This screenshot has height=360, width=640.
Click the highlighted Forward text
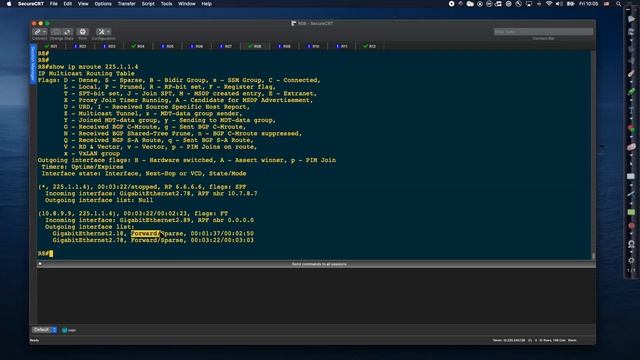click(145, 233)
